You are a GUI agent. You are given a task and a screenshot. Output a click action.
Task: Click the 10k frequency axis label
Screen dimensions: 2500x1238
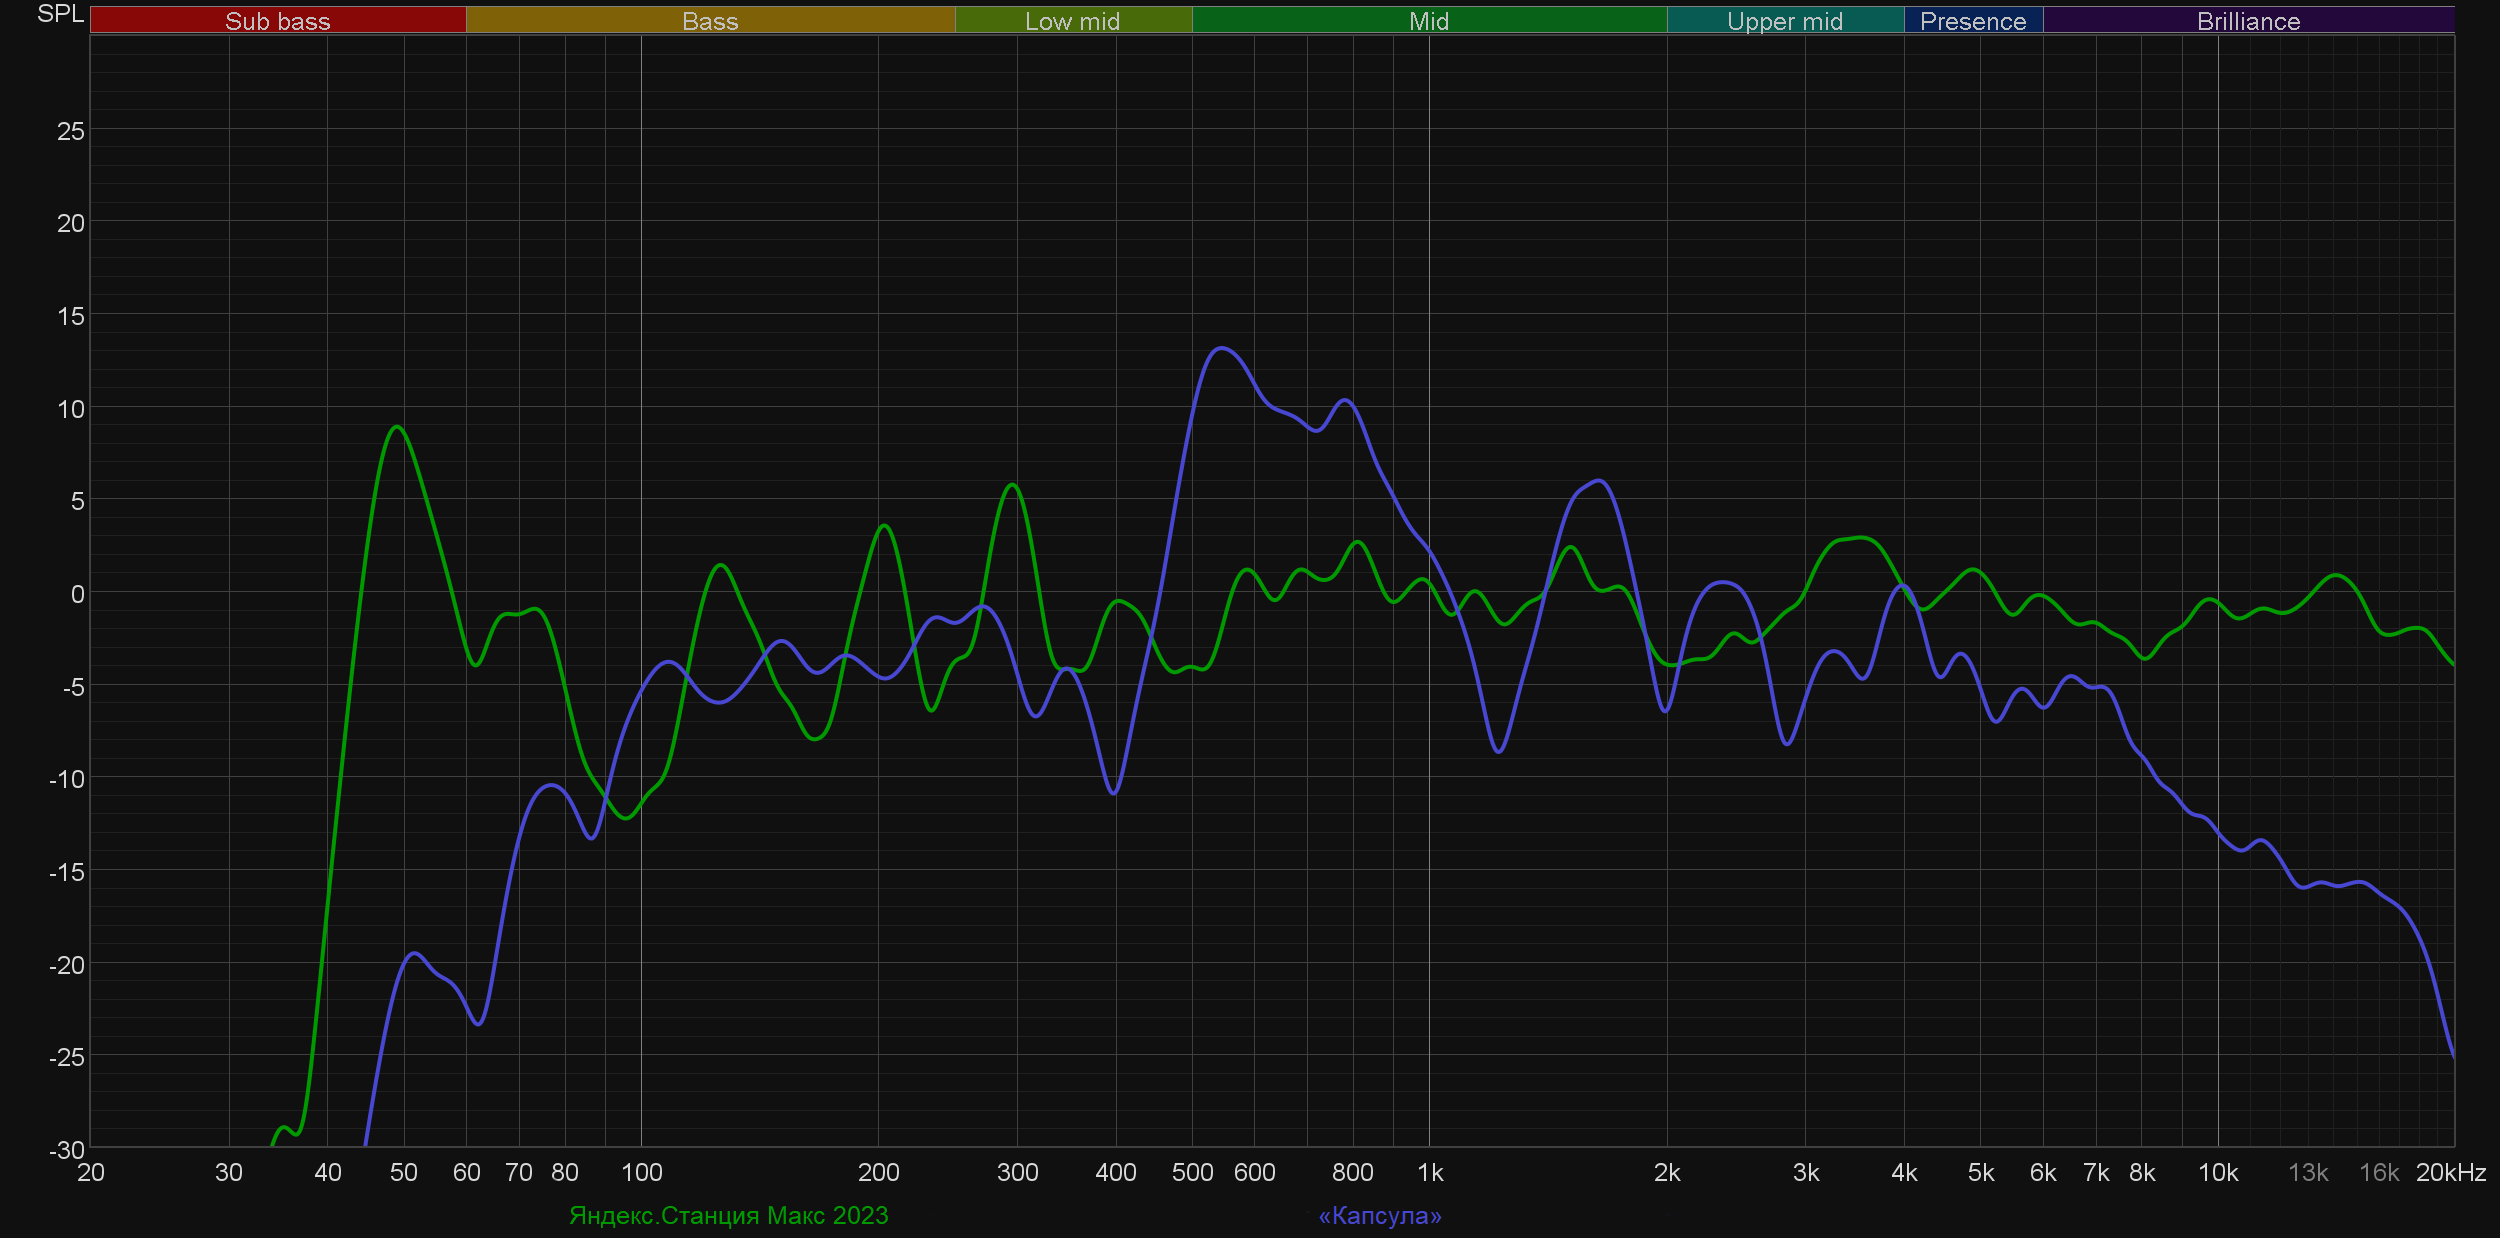click(x=2217, y=1172)
